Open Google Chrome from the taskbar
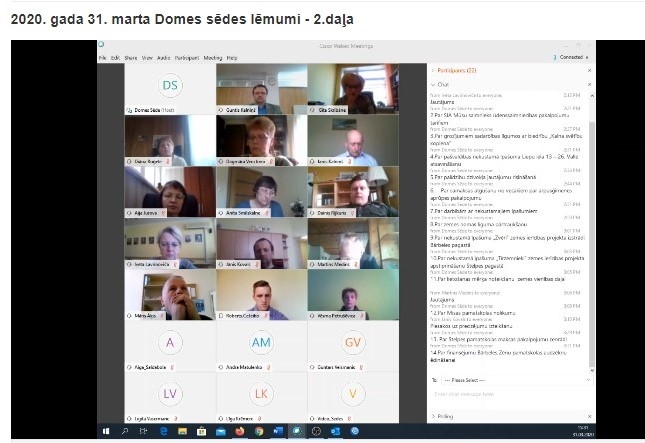645x443 pixels. click(x=259, y=431)
